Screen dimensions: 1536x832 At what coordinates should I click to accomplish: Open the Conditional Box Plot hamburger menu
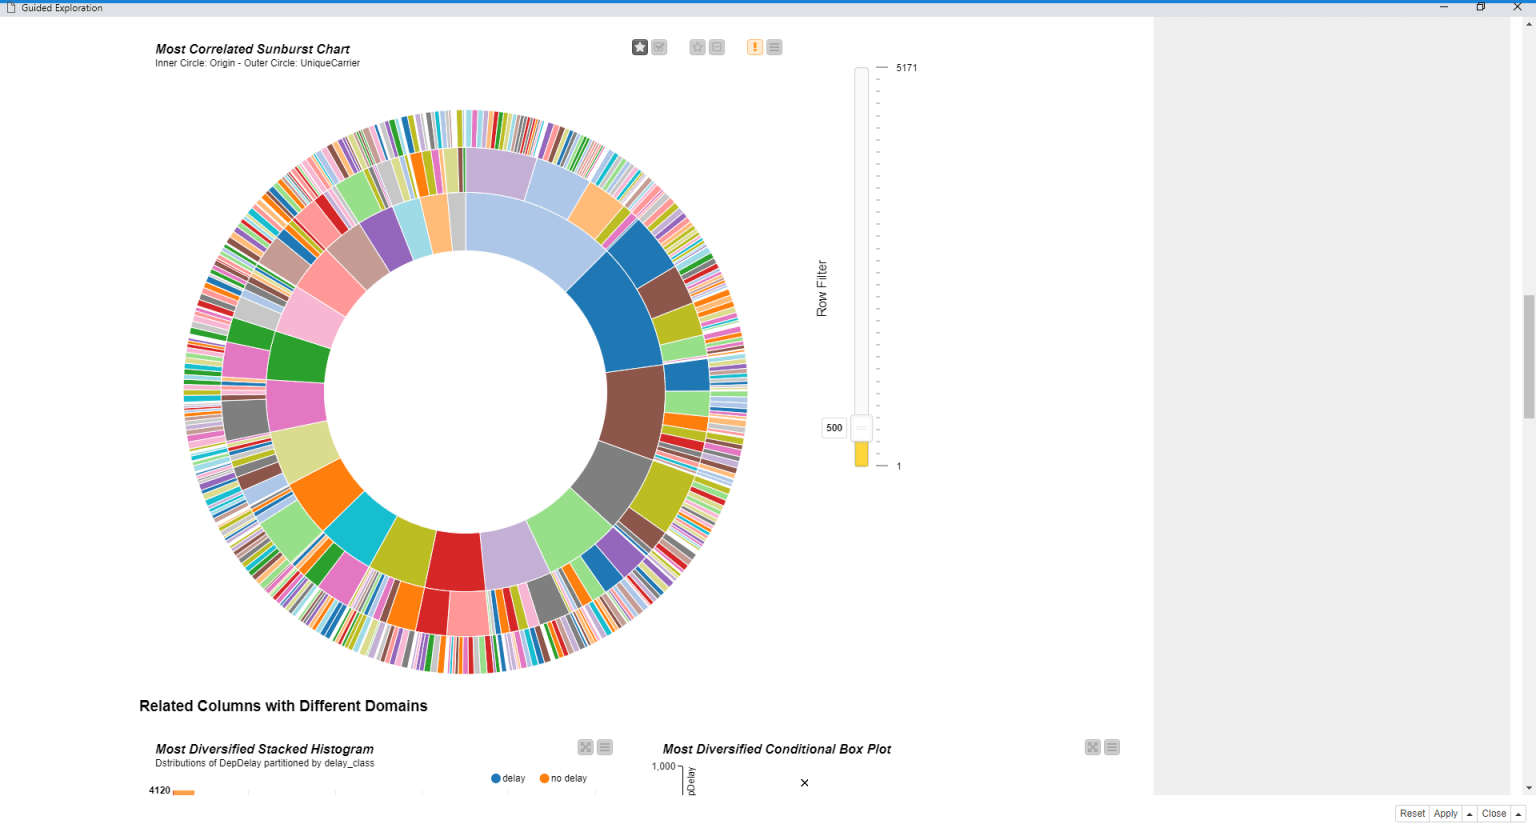[x=1112, y=747]
